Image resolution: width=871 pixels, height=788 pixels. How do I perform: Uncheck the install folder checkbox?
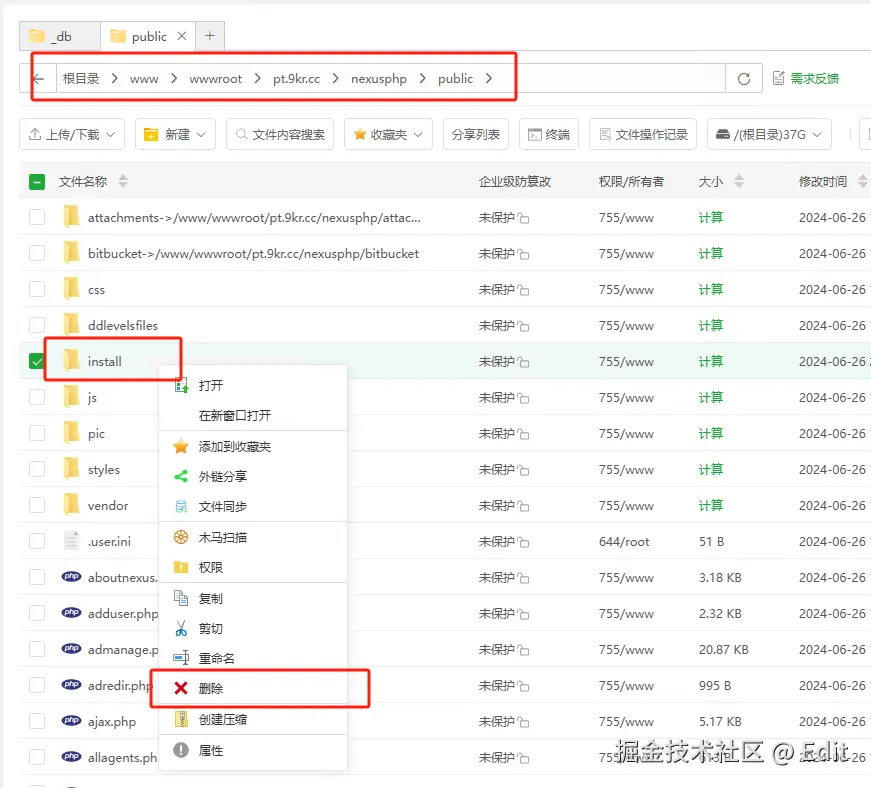[x=37, y=362]
